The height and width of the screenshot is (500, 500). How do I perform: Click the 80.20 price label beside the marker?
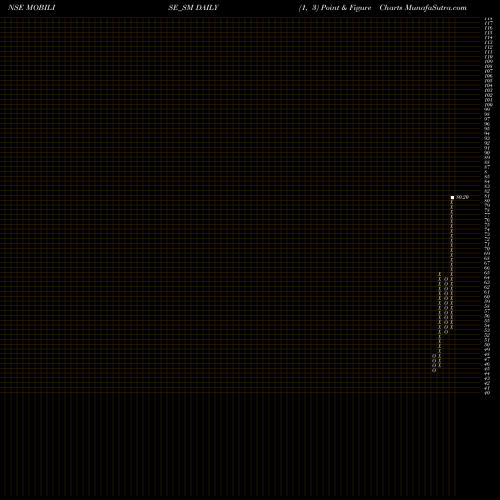(x=462, y=197)
